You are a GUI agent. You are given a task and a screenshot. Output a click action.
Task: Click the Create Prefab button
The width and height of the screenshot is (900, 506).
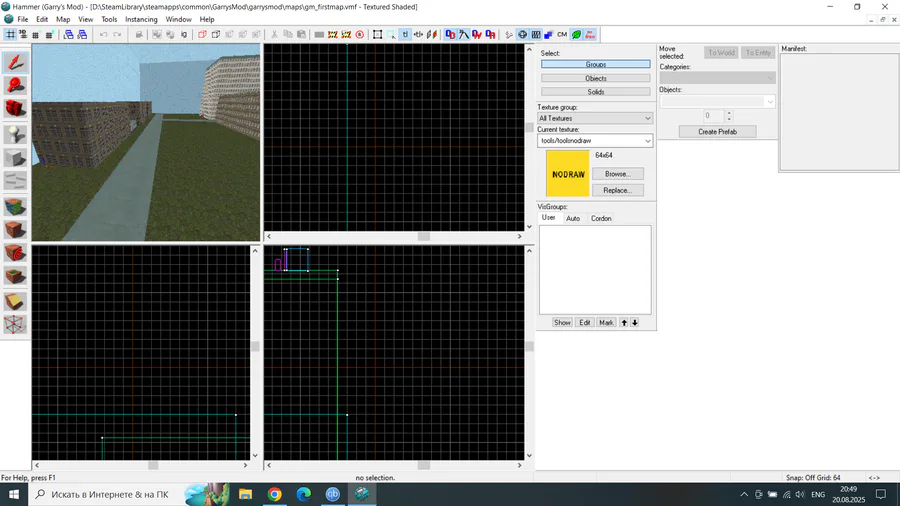[717, 131]
